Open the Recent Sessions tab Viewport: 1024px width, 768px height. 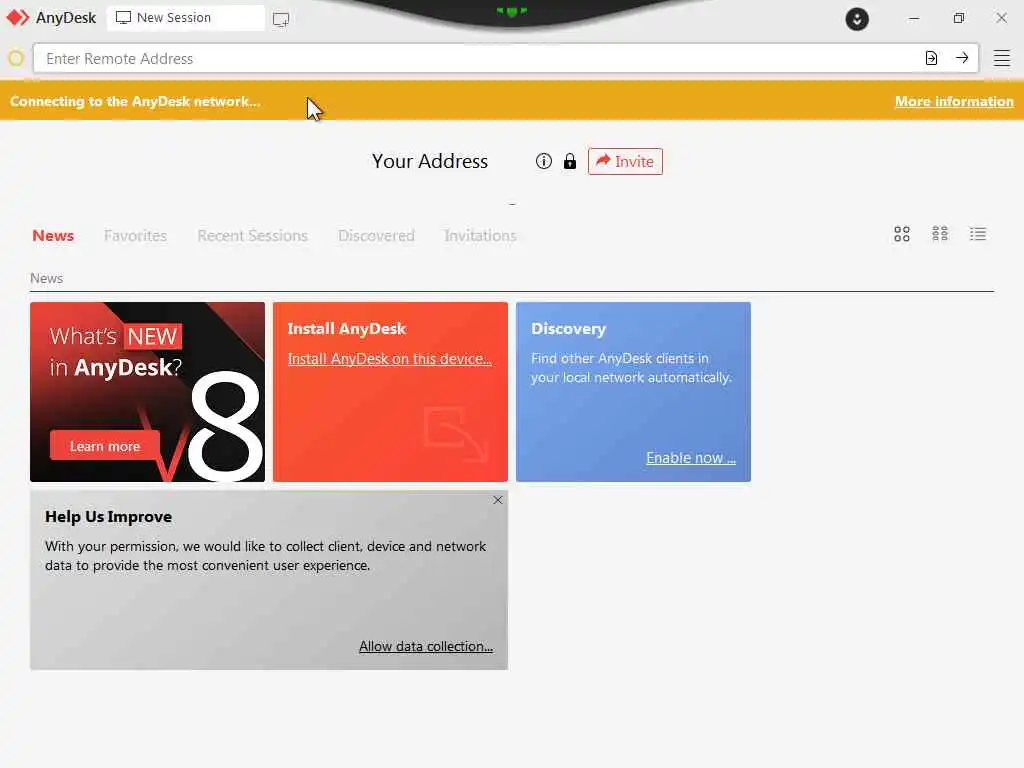252,235
